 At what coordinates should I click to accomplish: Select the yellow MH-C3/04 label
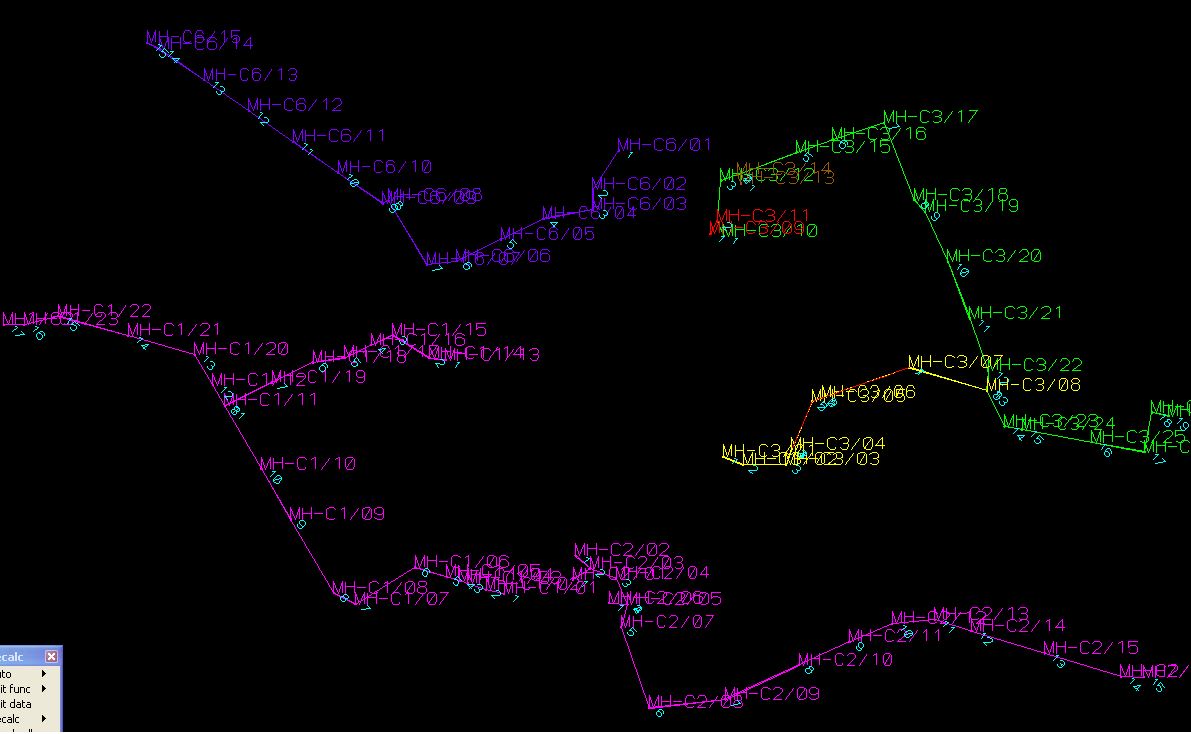point(838,443)
